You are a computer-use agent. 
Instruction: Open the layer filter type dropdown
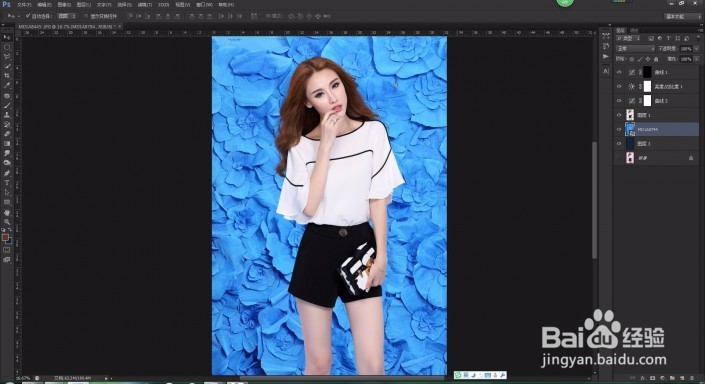629,39
